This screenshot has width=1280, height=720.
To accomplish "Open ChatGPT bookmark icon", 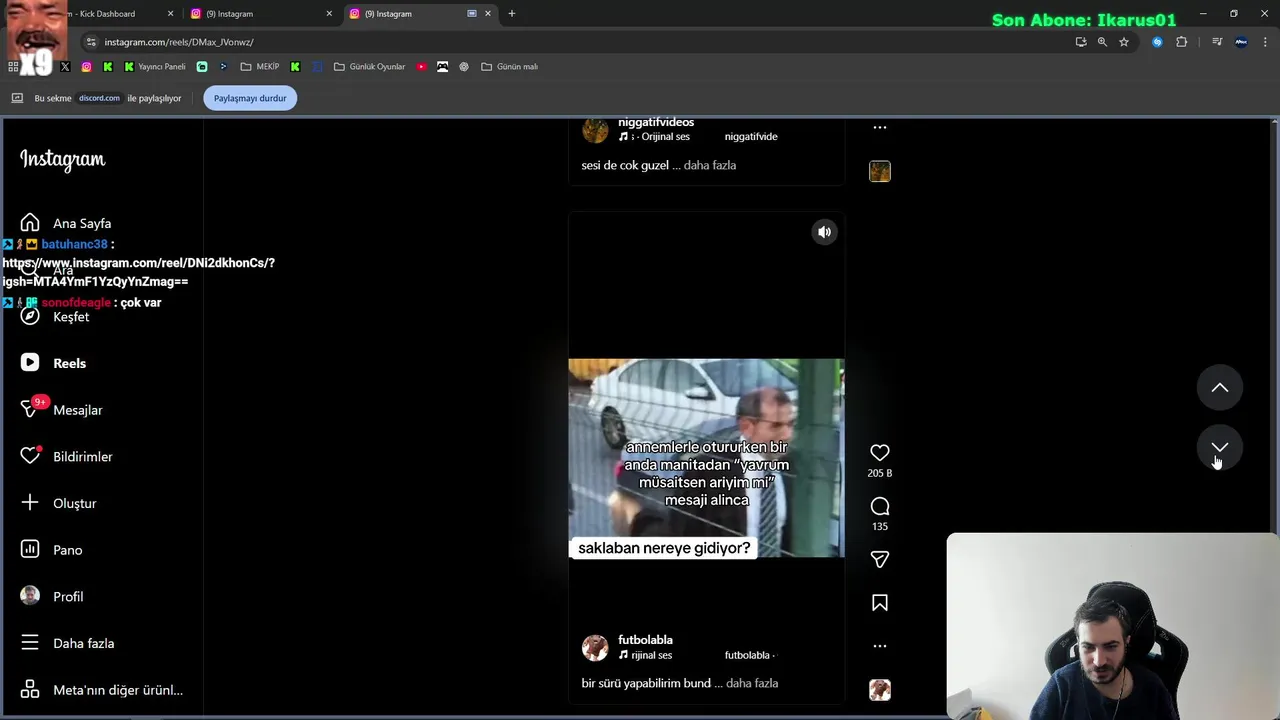I will 464,67.
